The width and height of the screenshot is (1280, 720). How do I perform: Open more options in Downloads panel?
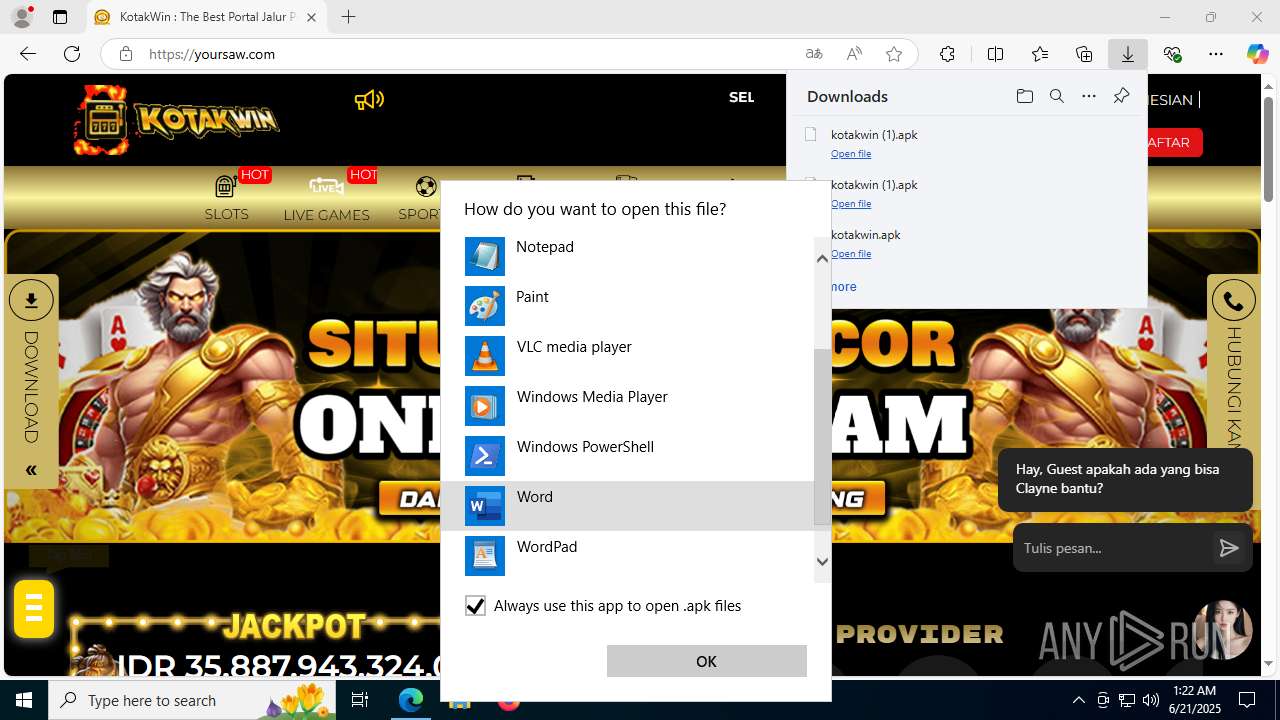[1089, 96]
